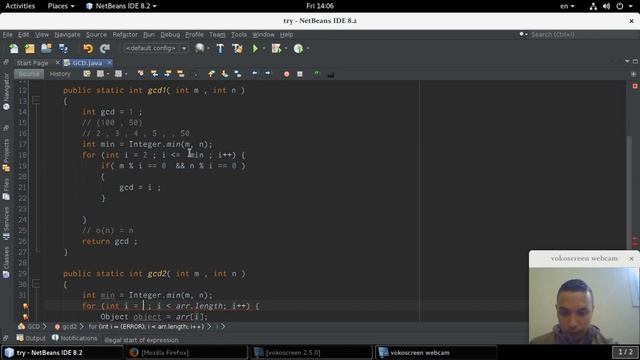Open the globe browser dropdown arrow

pyautogui.click(x=208, y=49)
